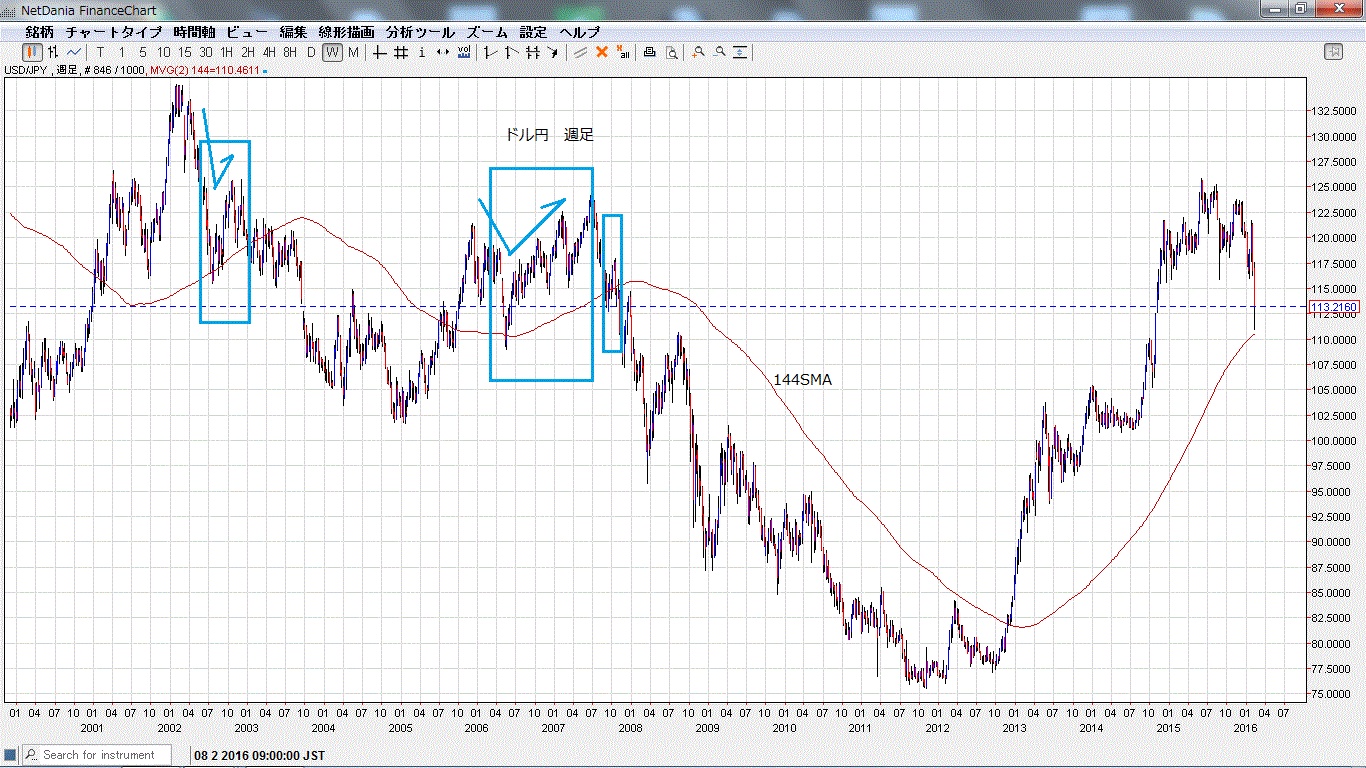The height and width of the screenshot is (768, 1366).
Task: Select the OHLC bar chart type icon
Action: tap(54, 52)
